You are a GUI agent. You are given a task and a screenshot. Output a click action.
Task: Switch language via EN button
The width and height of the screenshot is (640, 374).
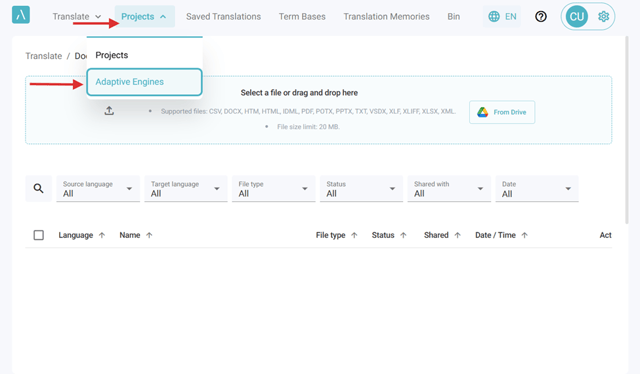click(502, 16)
